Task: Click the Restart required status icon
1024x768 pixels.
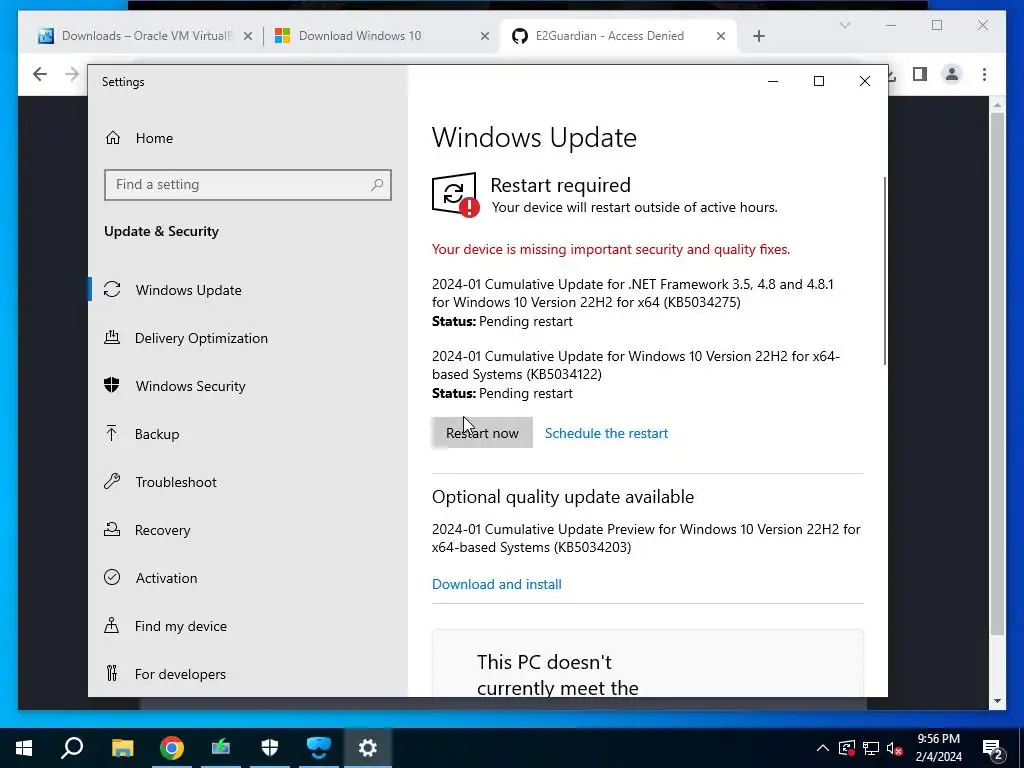Action: click(x=455, y=195)
